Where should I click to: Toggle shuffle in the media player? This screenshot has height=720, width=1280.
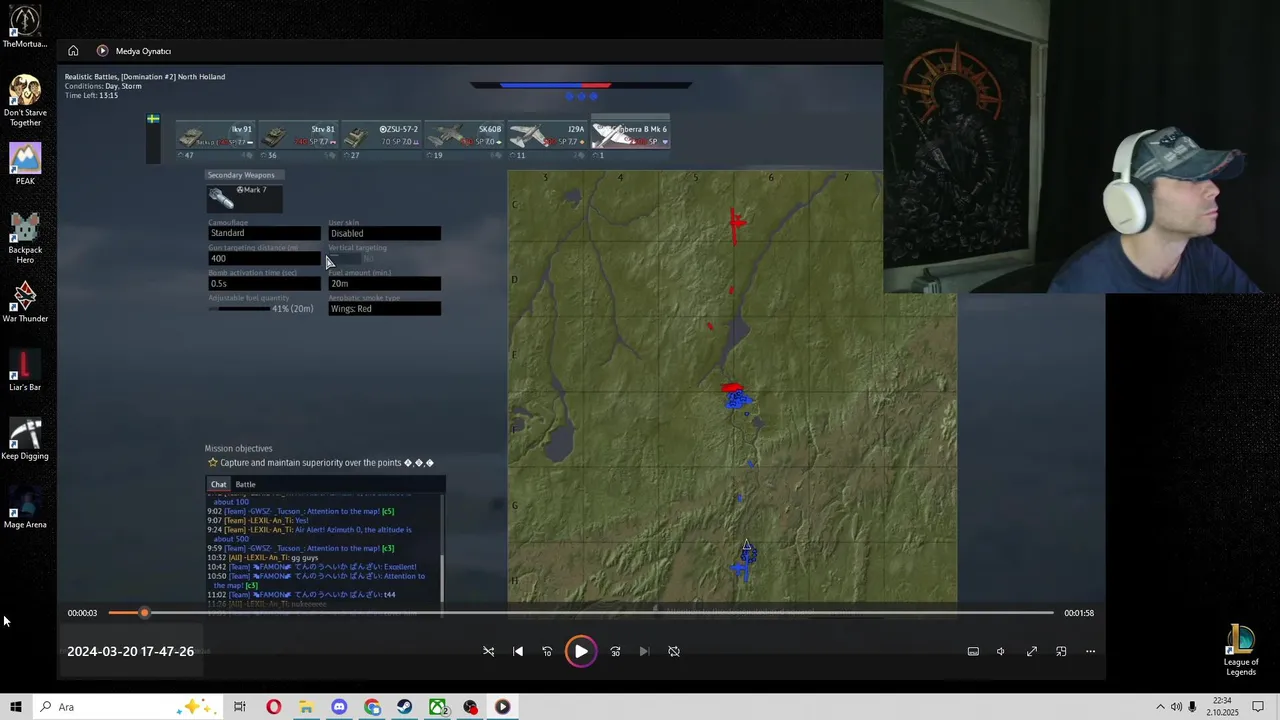point(489,651)
